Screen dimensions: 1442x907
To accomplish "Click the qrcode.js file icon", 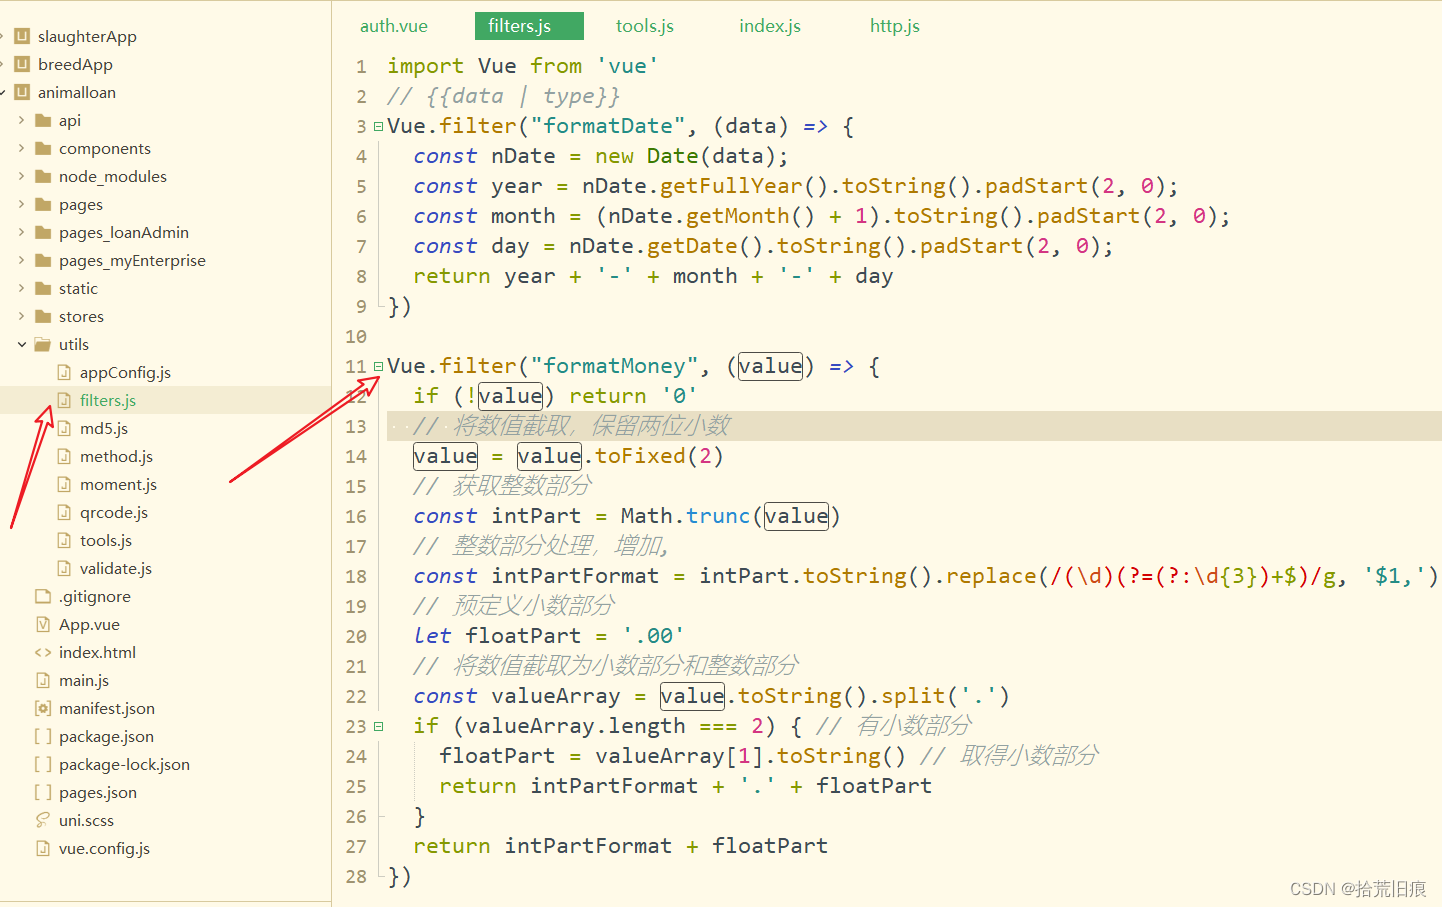I will pyautogui.click(x=64, y=512).
